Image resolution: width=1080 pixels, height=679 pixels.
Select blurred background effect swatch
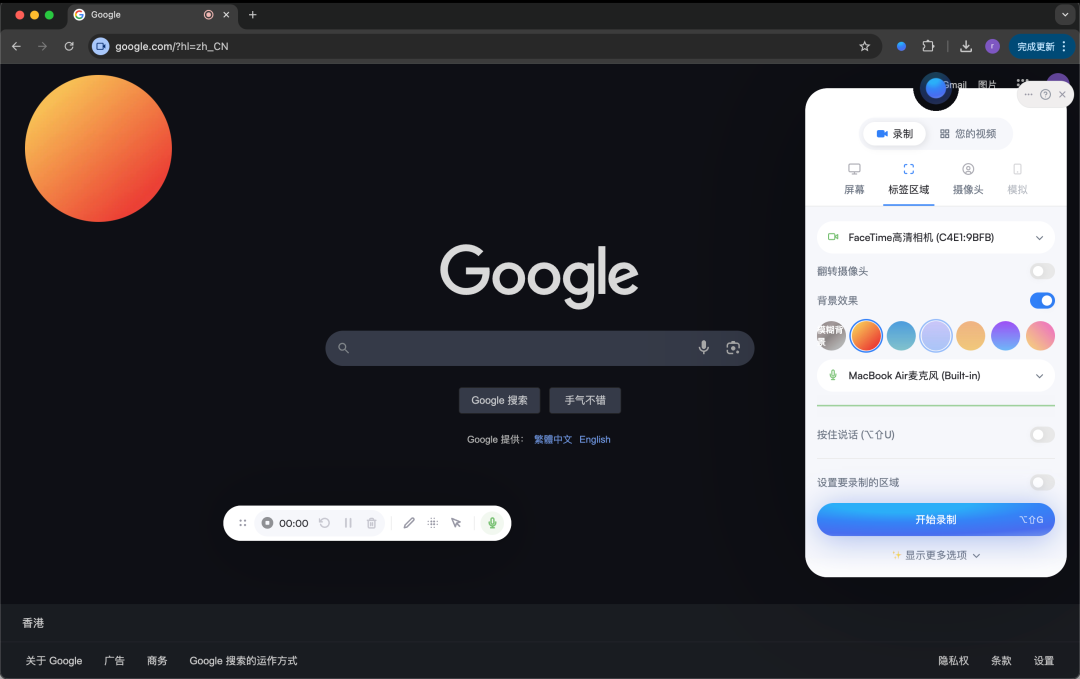click(831, 336)
